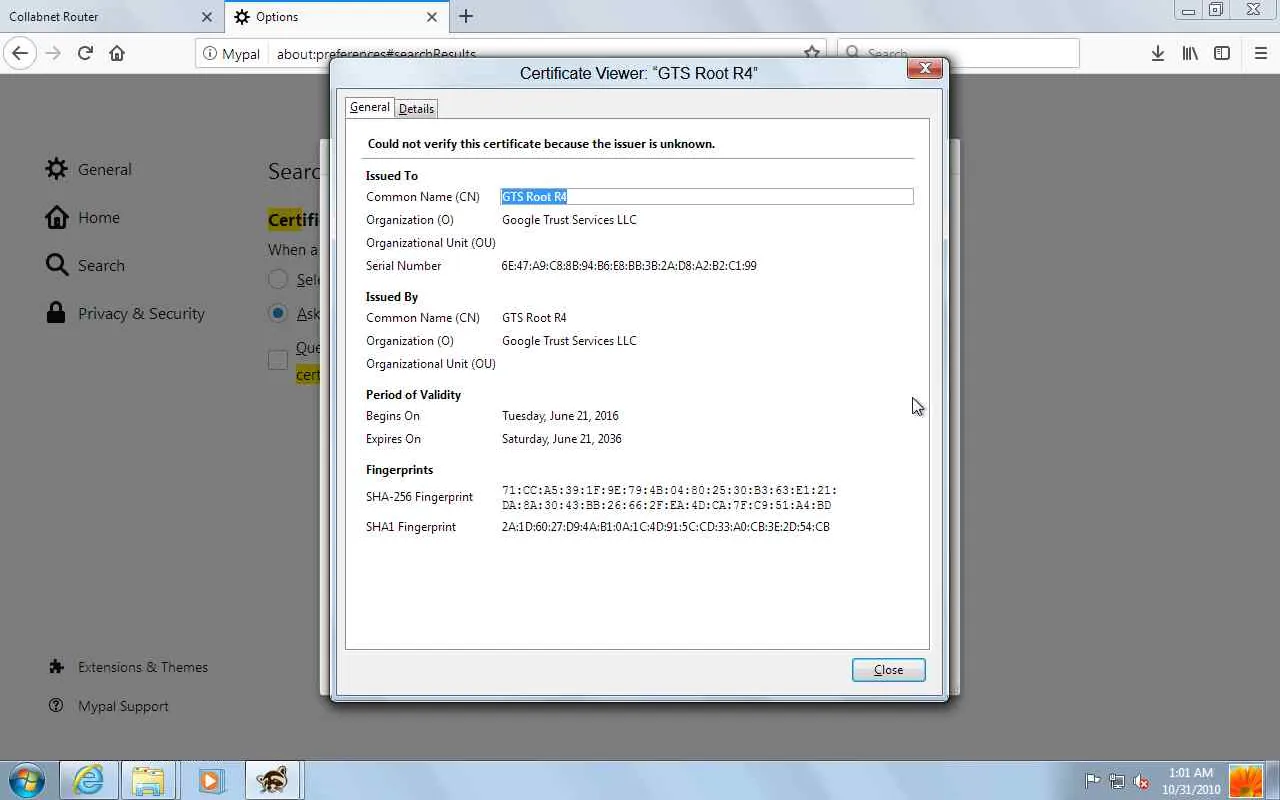This screenshot has height=800, width=1280.
Task: Open the Library menu
Action: [1190, 53]
